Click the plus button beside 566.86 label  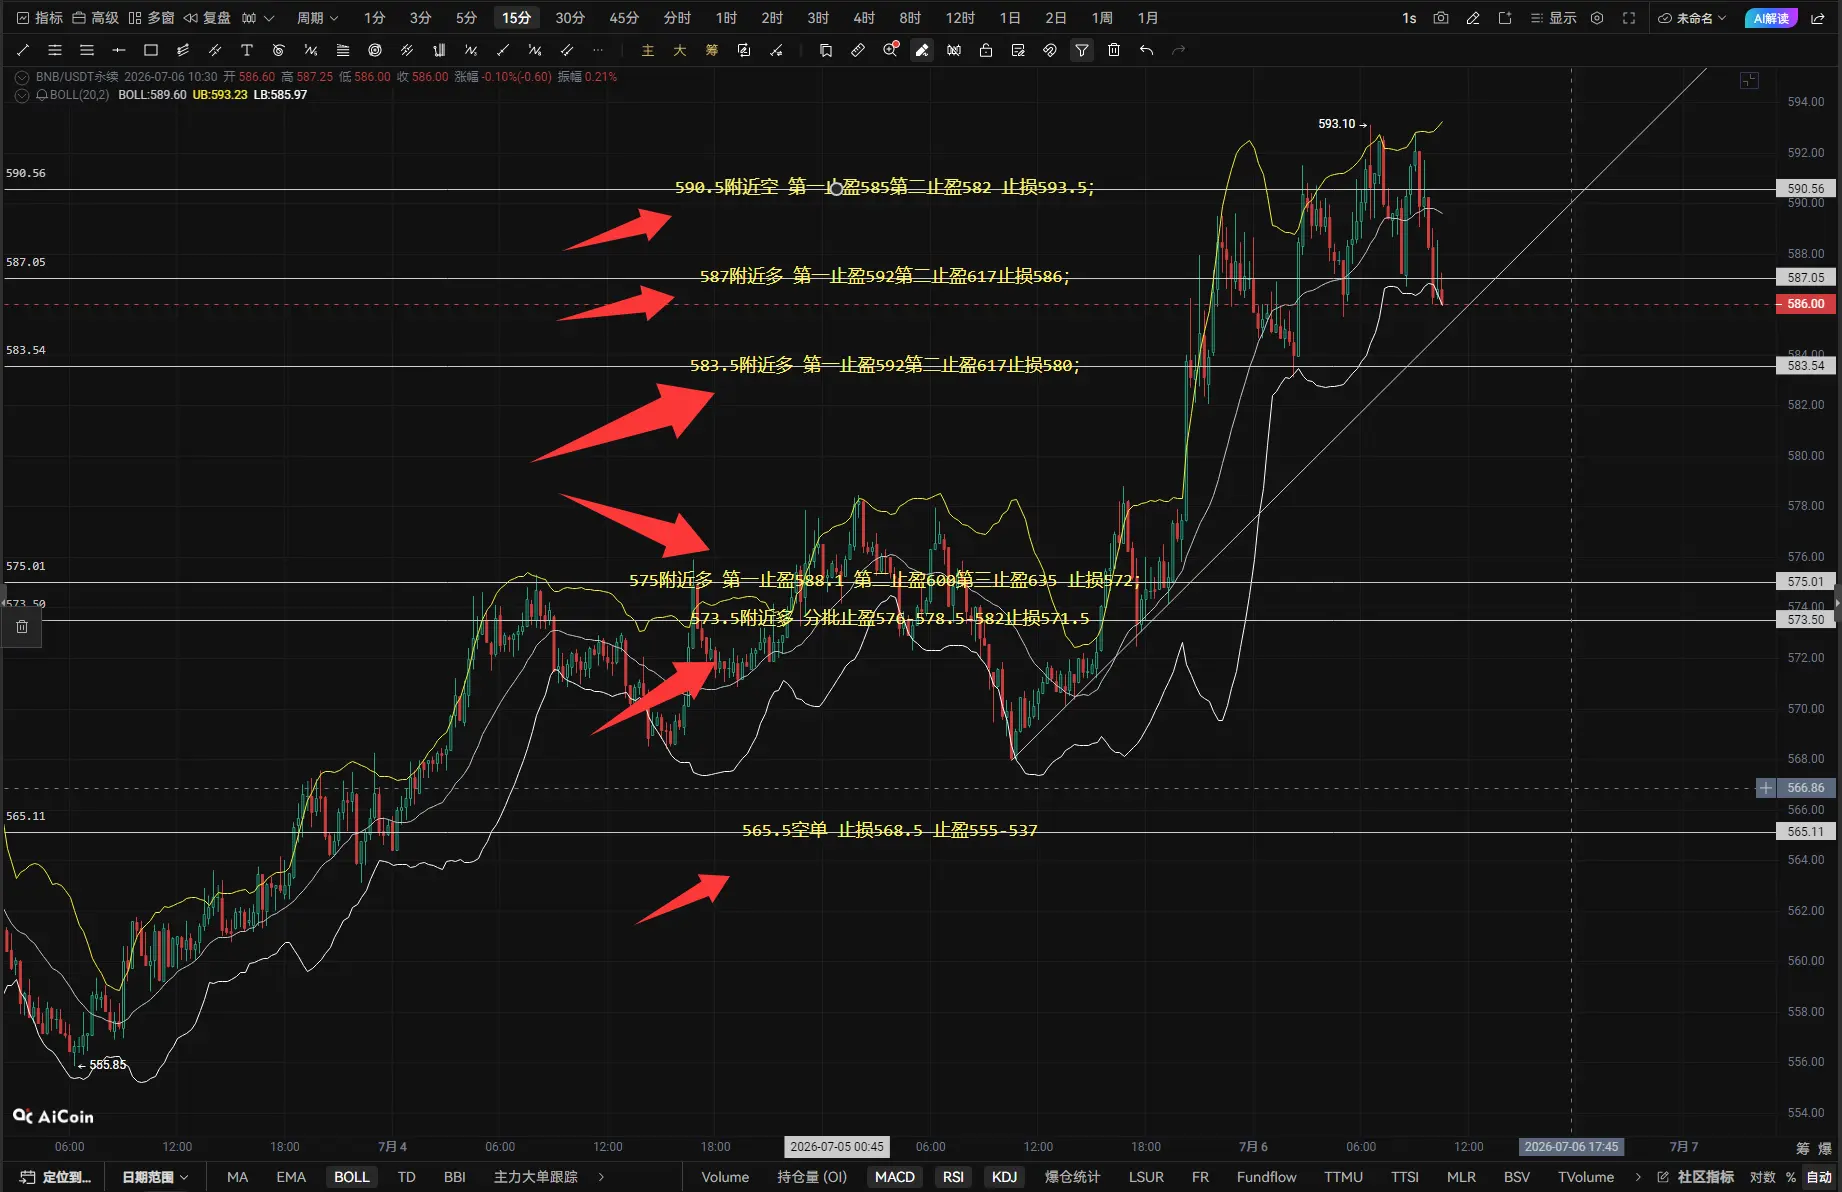coord(1766,788)
